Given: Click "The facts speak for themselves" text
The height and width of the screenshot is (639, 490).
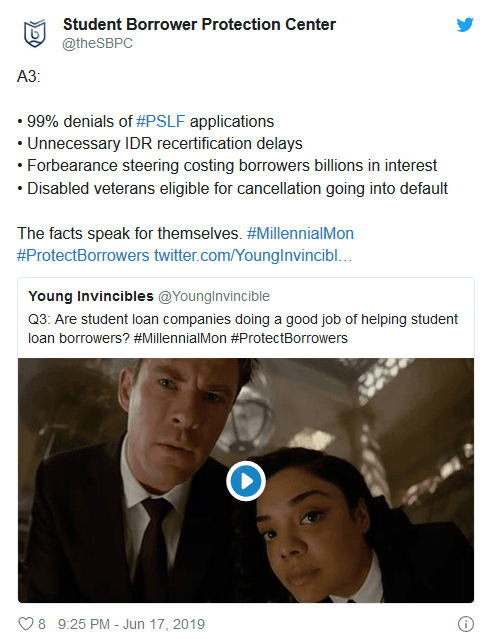Looking at the screenshot, I should [x=130, y=234].
